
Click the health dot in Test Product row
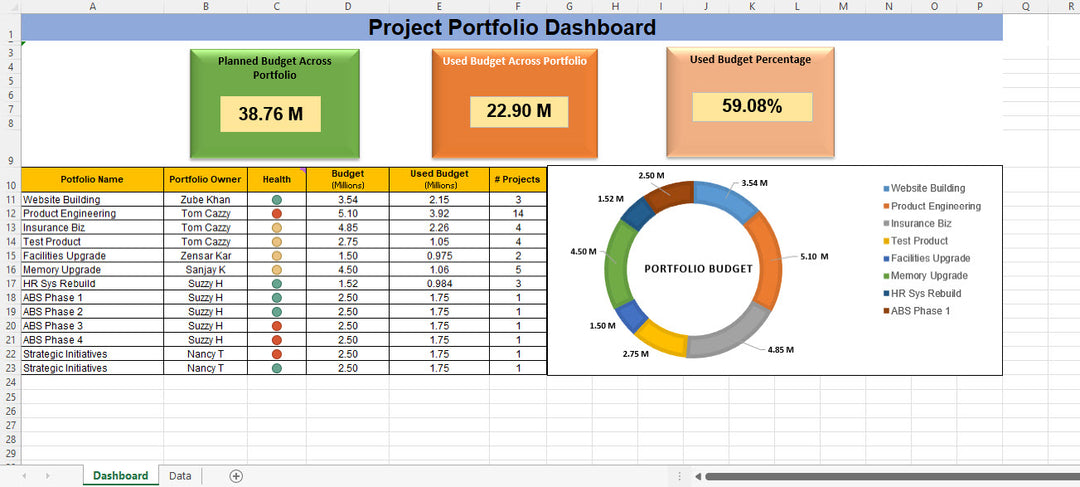[x=277, y=242]
